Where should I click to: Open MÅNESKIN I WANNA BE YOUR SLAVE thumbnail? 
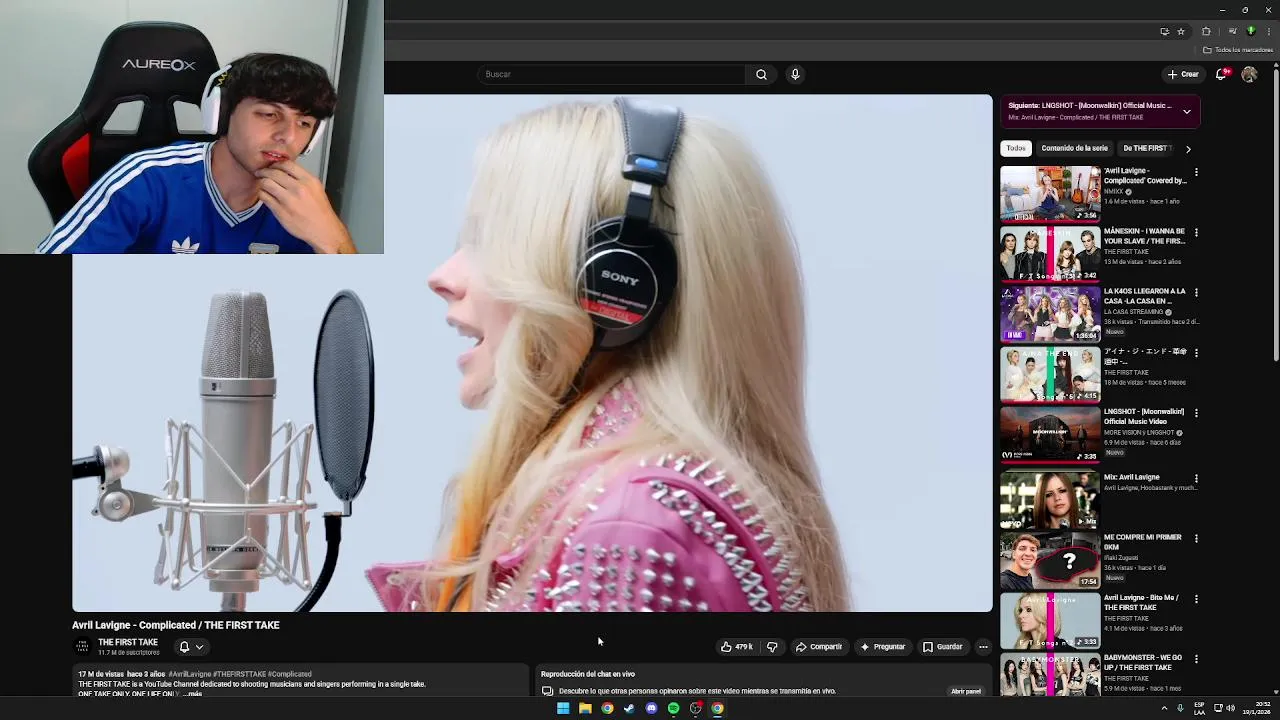coord(1050,253)
